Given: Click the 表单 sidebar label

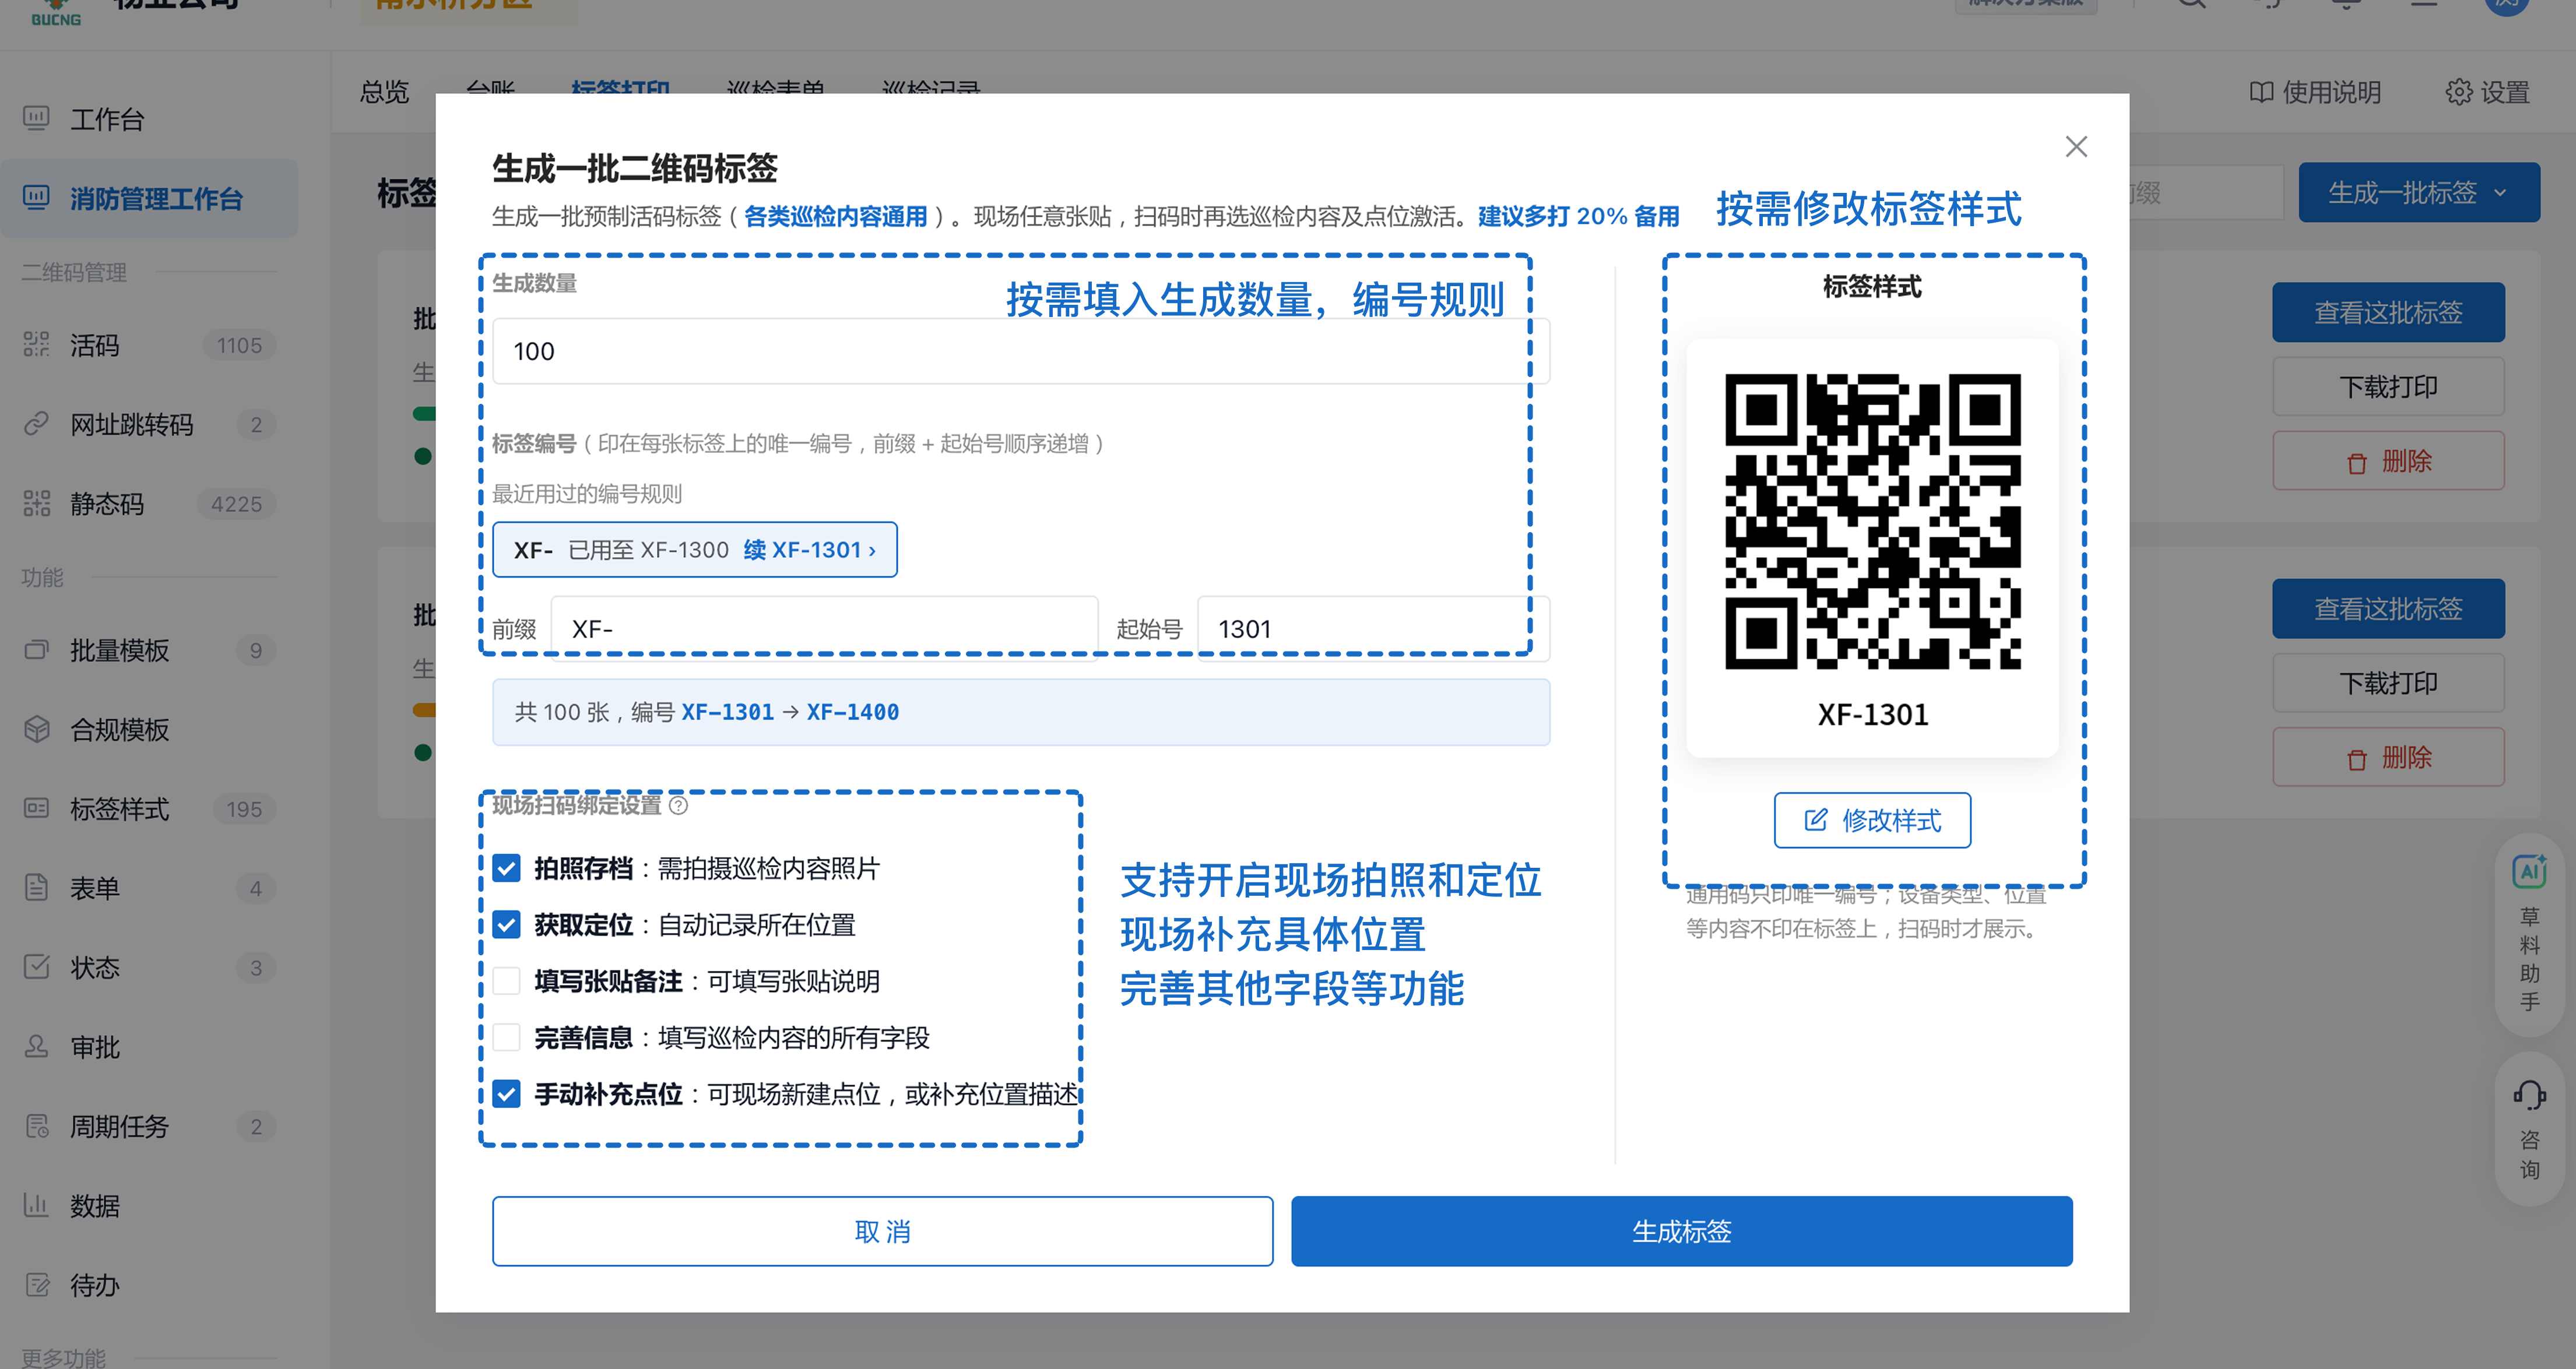Looking at the screenshot, I should [x=95, y=888].
